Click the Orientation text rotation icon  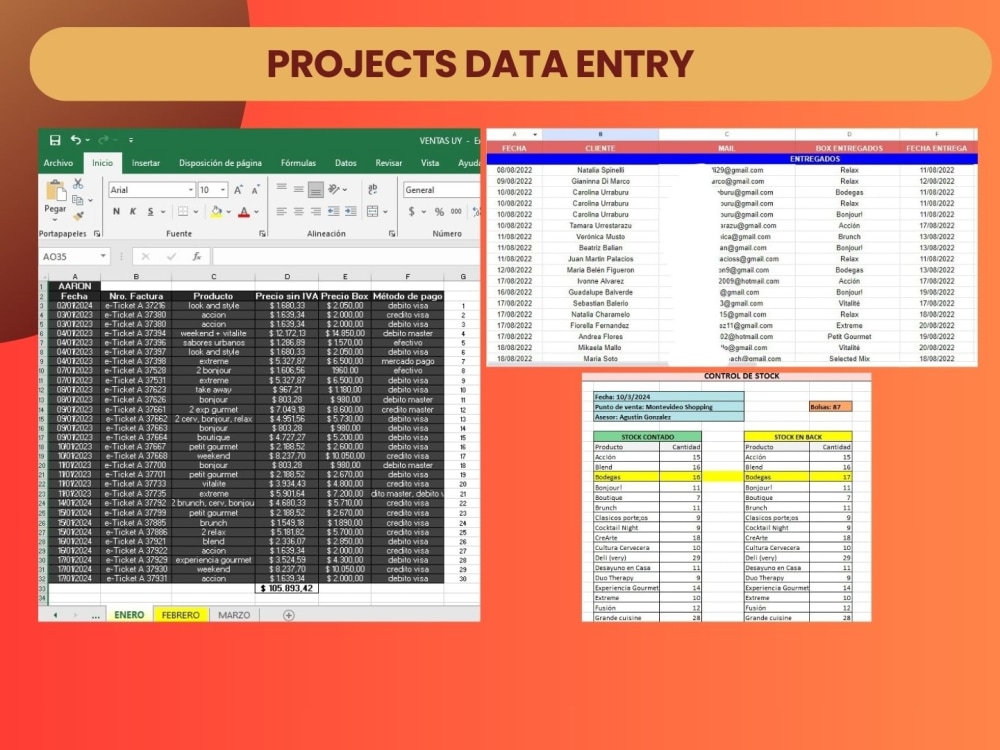(x=334, y=189)
